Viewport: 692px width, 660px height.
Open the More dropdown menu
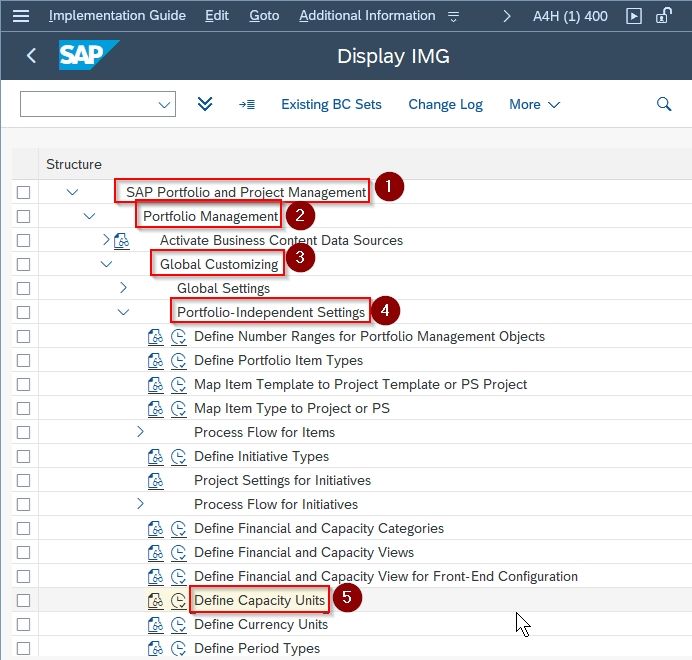coord(534,105)
